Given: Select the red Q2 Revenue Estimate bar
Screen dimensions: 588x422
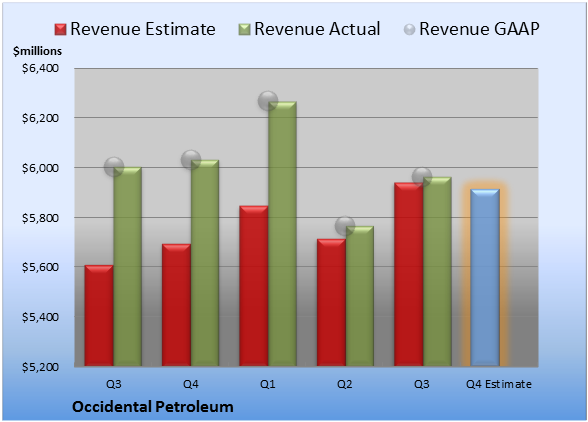Looking at the screenshot, I should [x=331, y=302].
